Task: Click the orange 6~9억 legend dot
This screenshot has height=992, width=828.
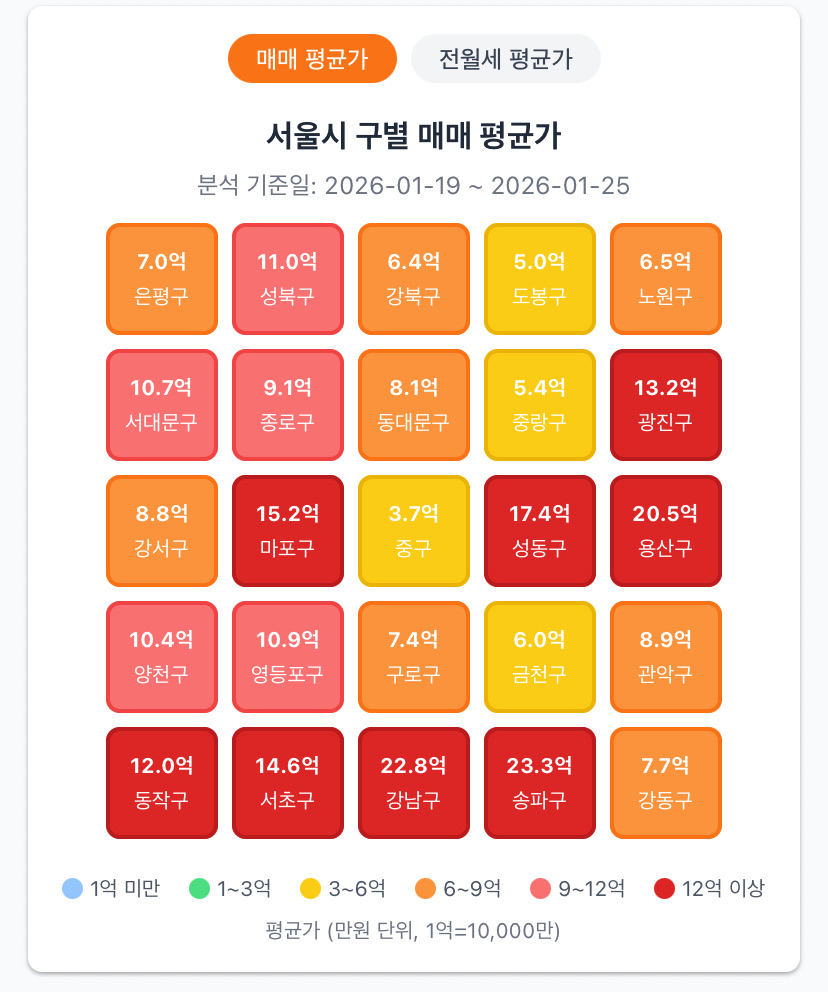Action: [426, 888]
